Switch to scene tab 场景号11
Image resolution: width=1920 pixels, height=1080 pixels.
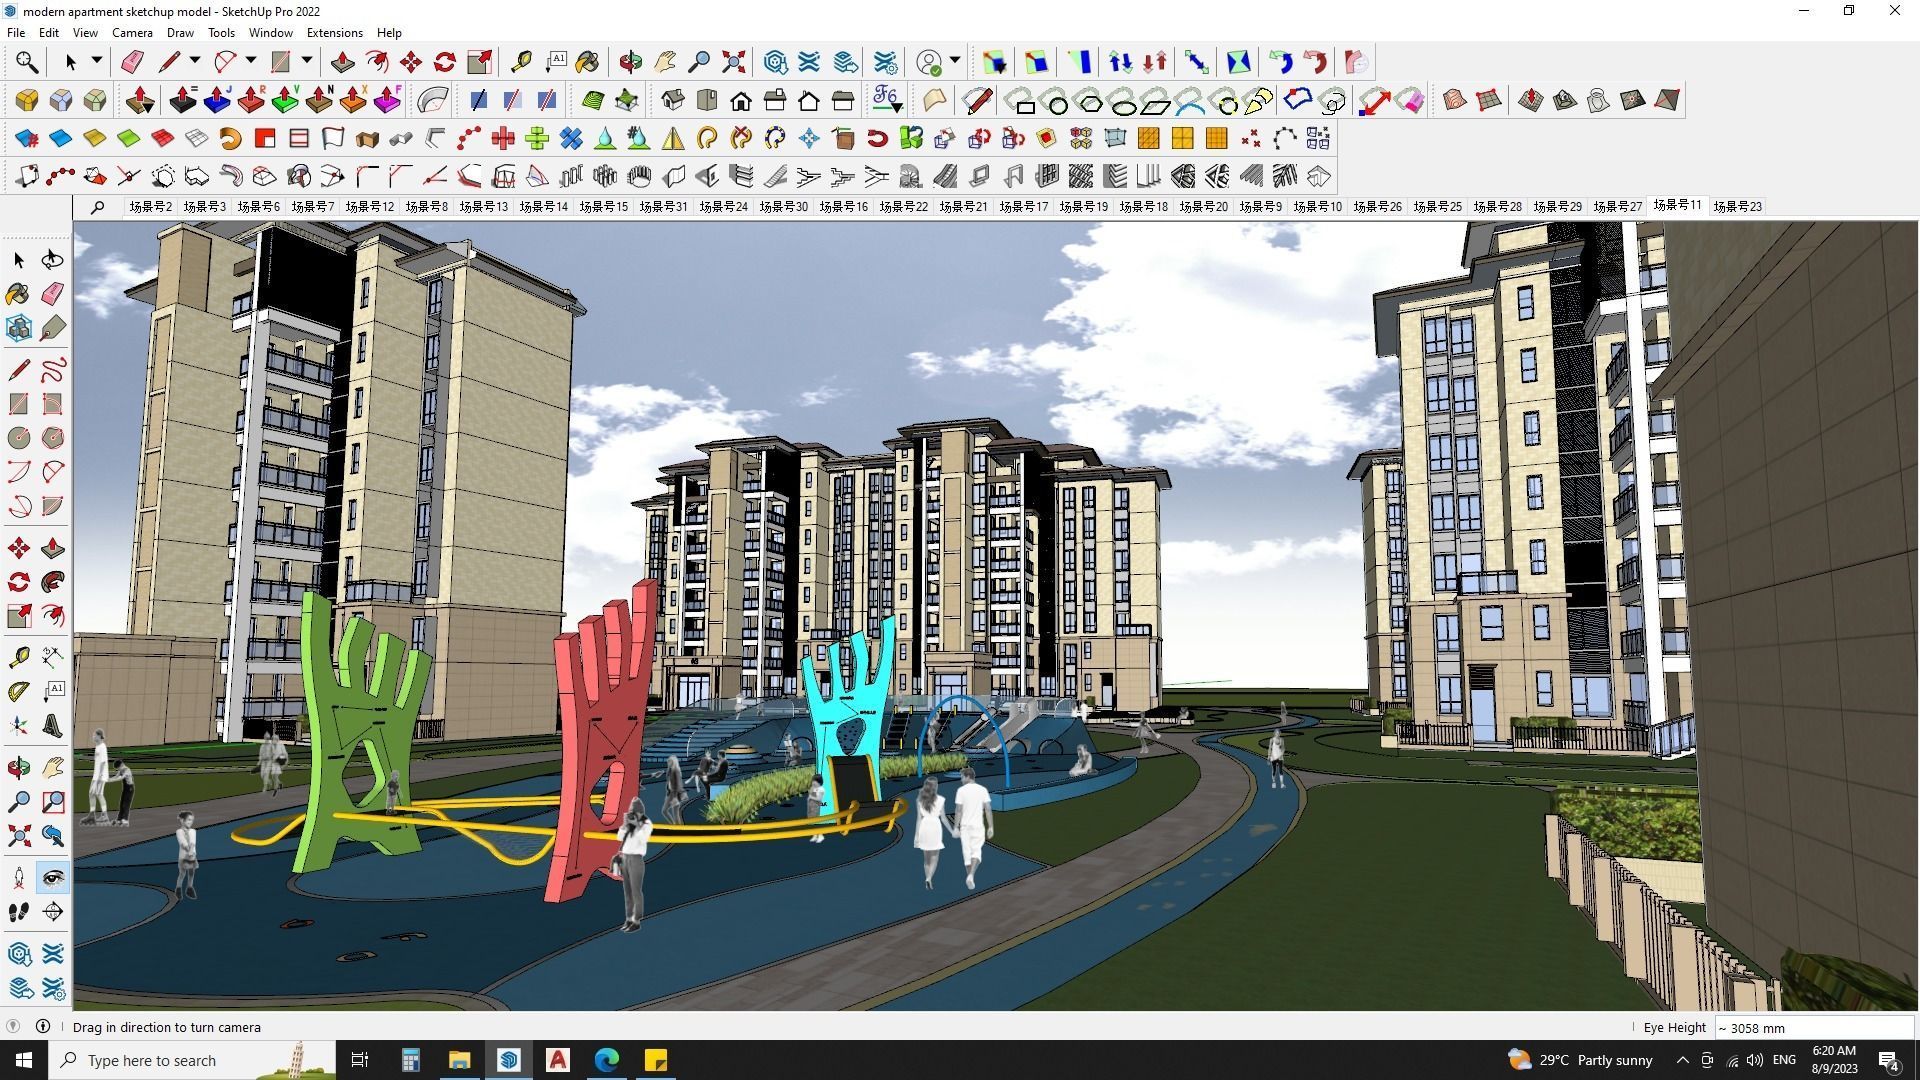pyautogui.click(x=1677, y=205)
